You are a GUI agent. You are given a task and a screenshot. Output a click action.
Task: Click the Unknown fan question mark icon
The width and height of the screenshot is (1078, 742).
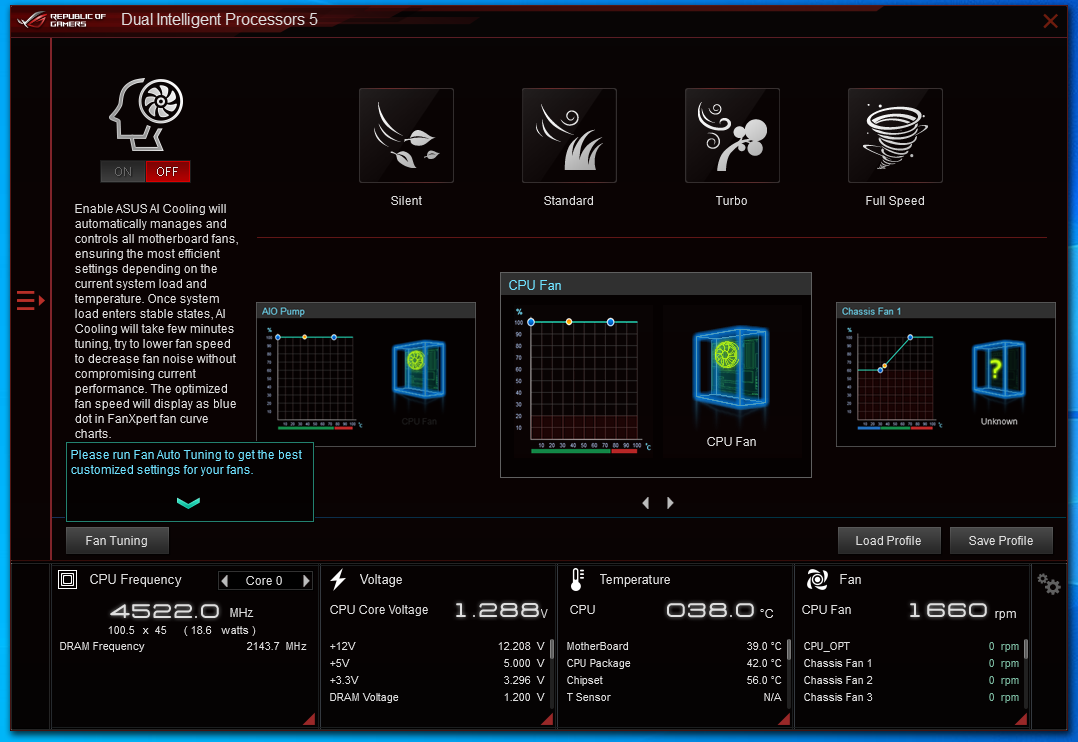tap(998, 369)
